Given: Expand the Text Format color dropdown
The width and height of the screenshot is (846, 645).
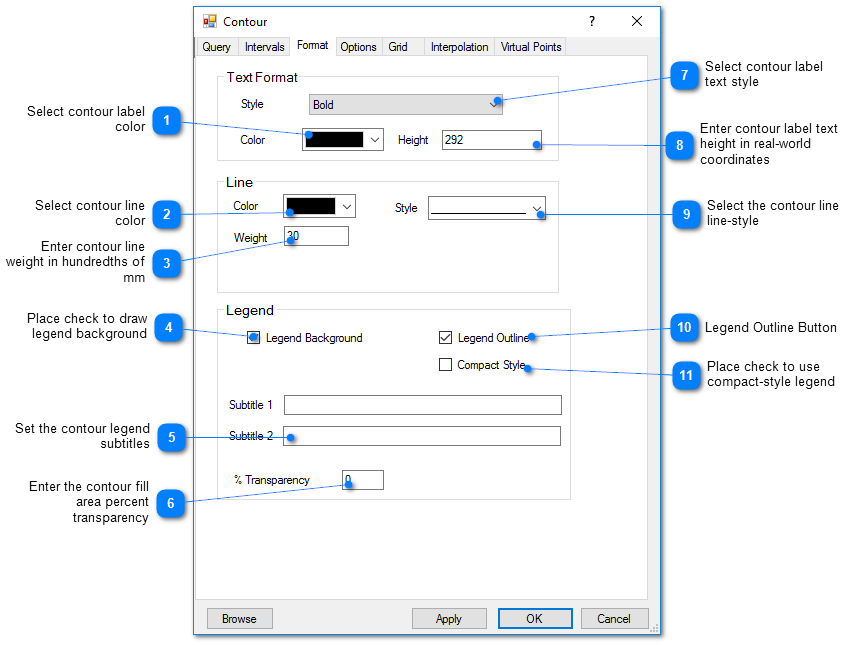Looking at the screenshot, I should click(375, 140).
